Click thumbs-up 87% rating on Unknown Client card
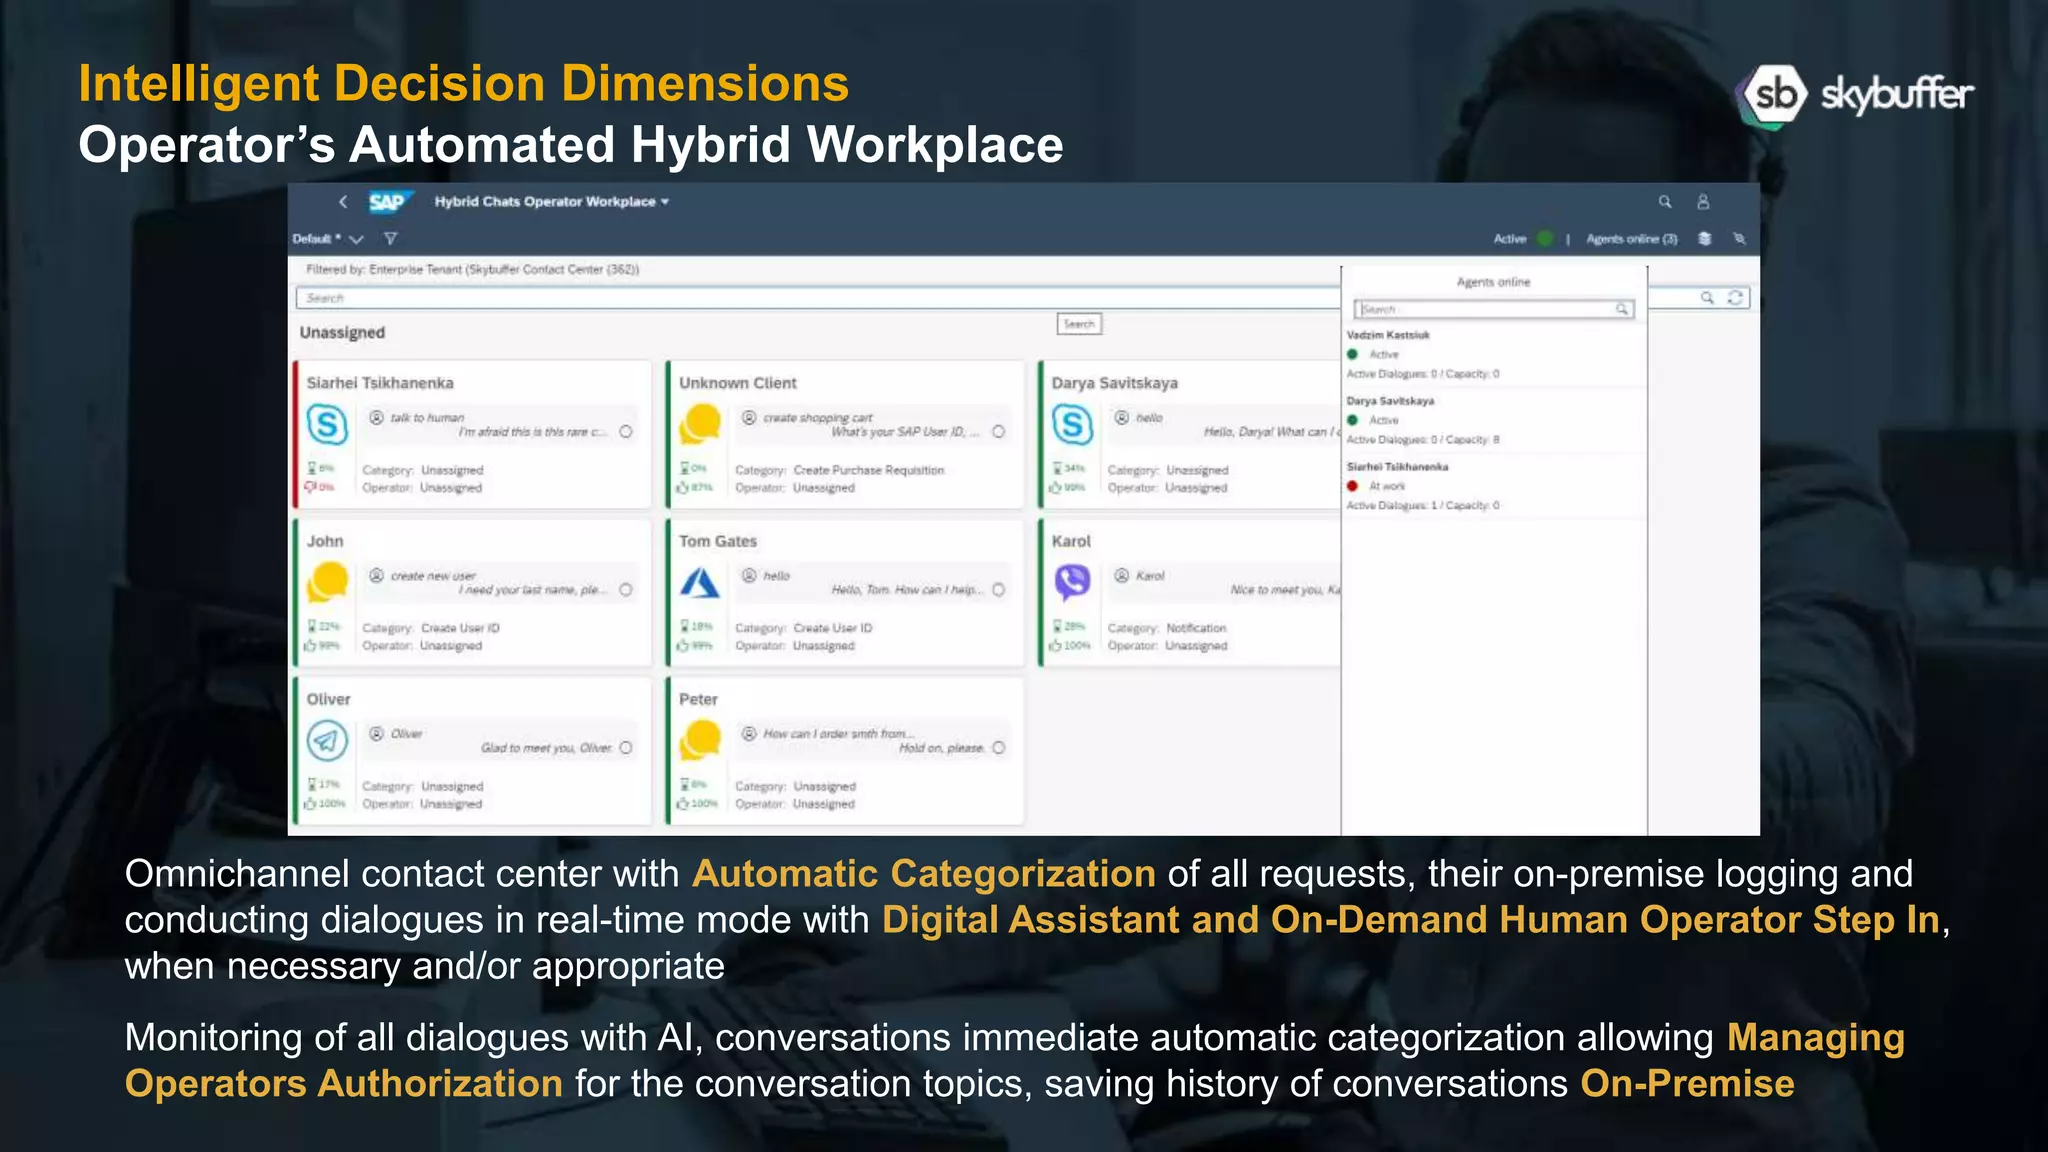This screenshot has height=1152, width=2048. click(696, 487)
